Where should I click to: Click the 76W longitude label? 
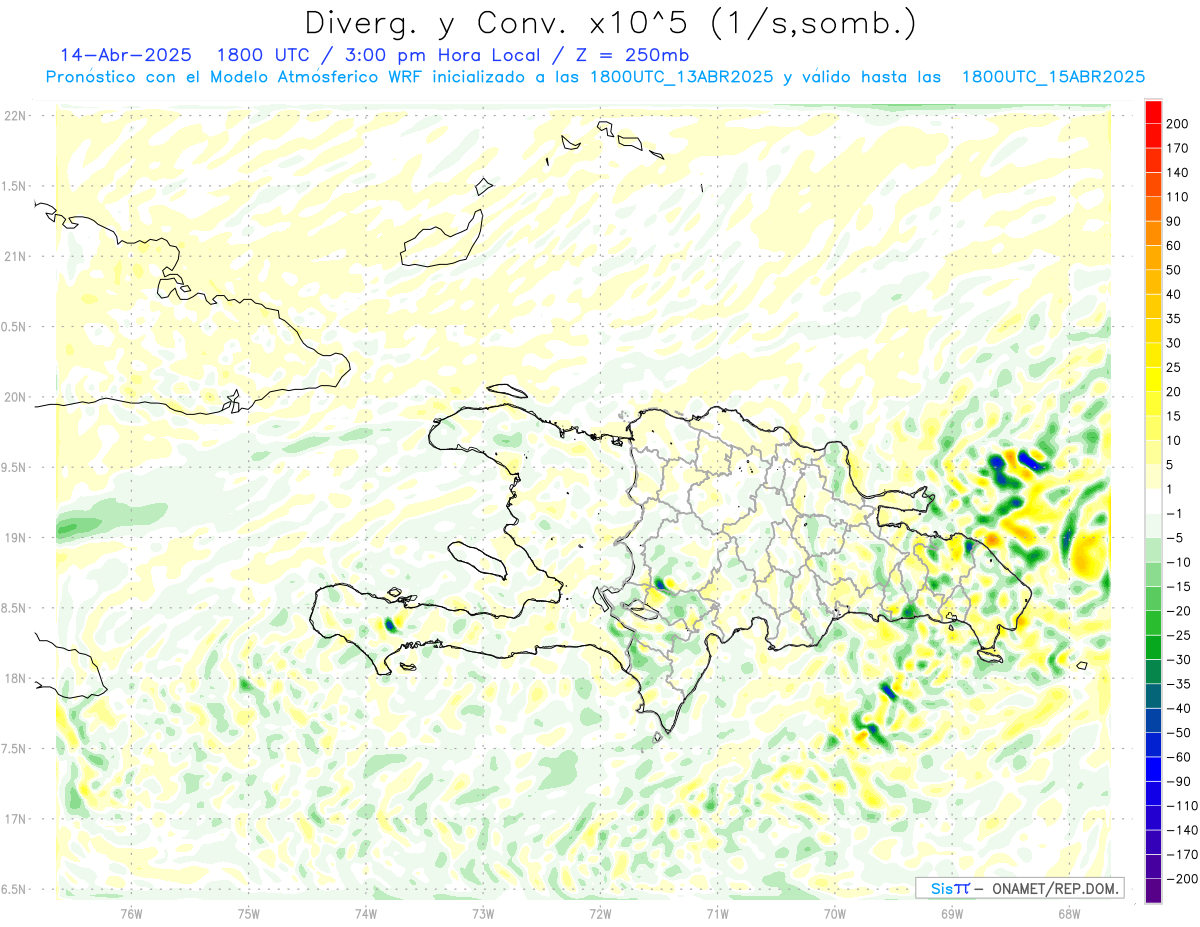(x=131, y=913)
